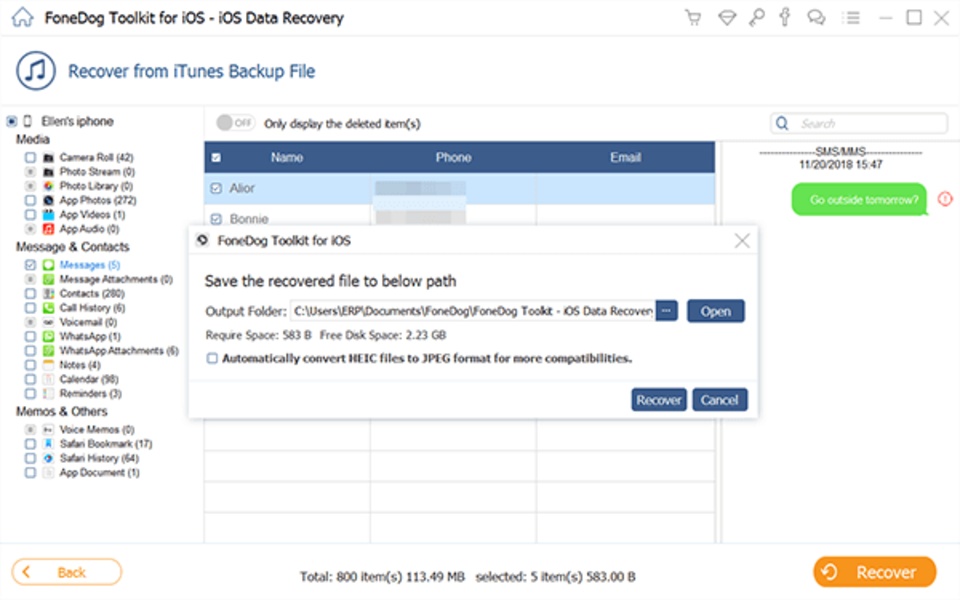This screenshot has width=960, height=600.
Task: Check the Call History (6) checkbox
Action: tap(30, 307)
